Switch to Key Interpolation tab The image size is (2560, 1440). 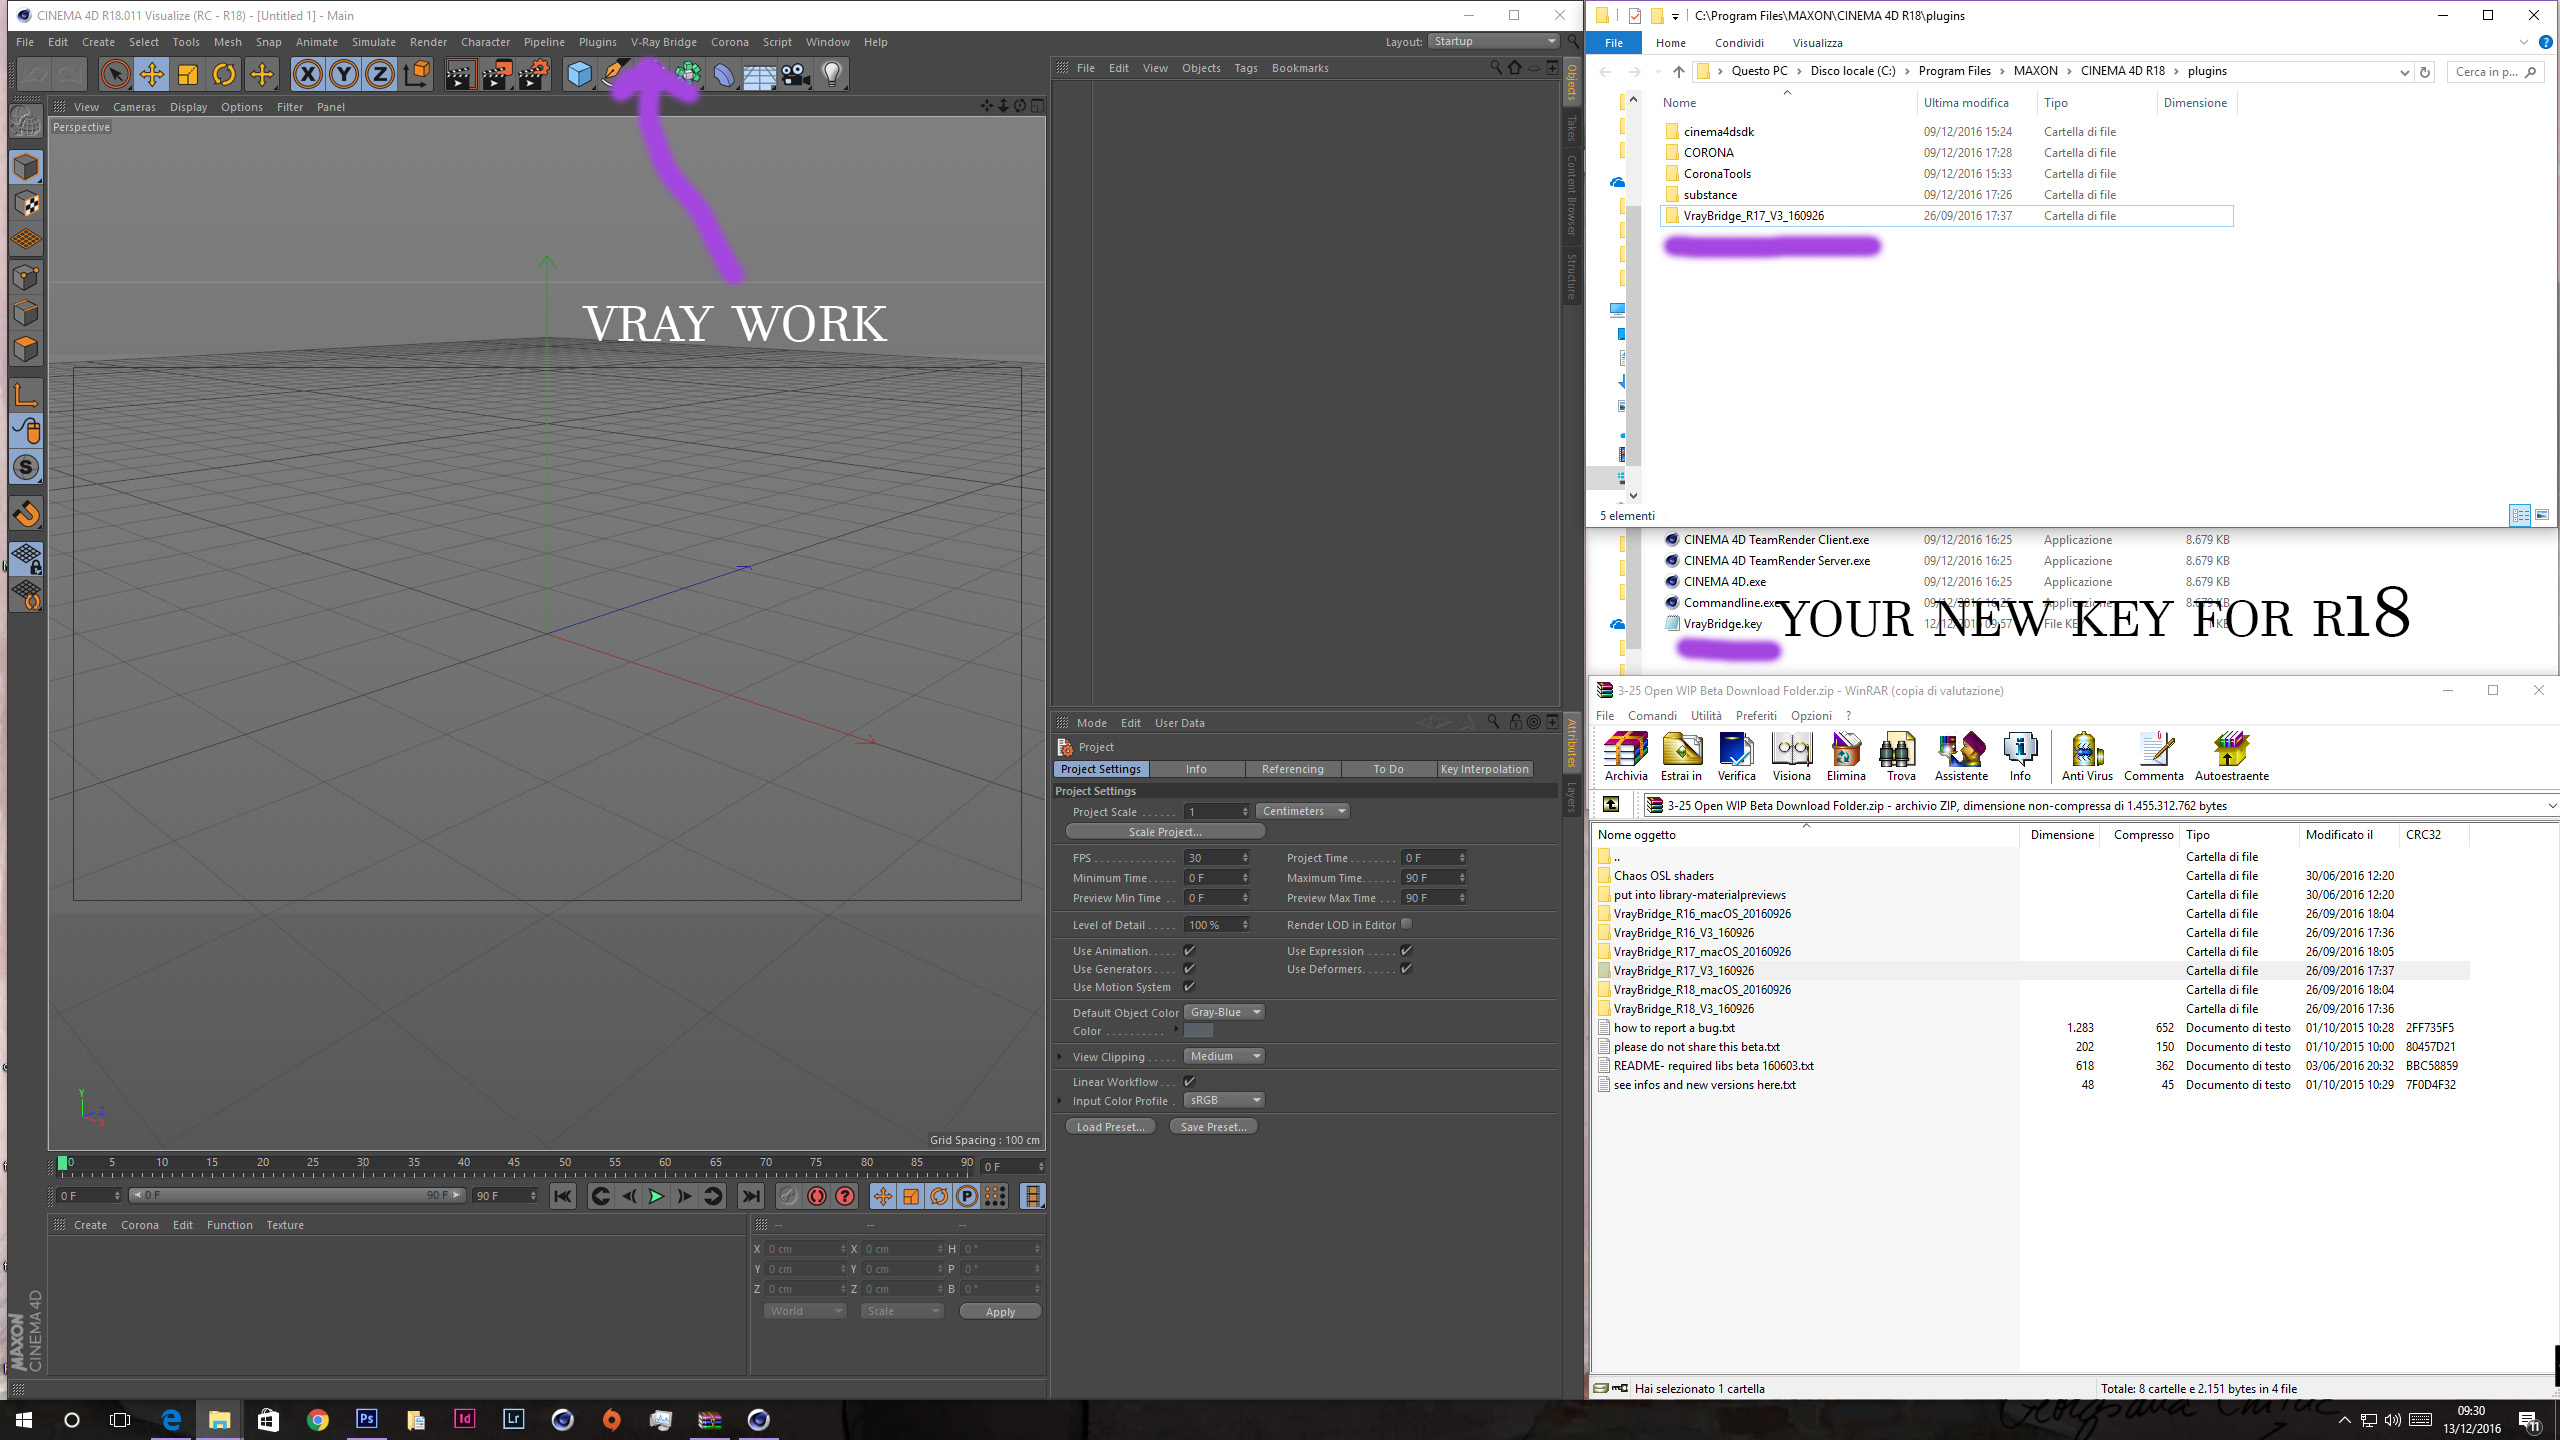pyautogui.click(x=1484, y=769)
